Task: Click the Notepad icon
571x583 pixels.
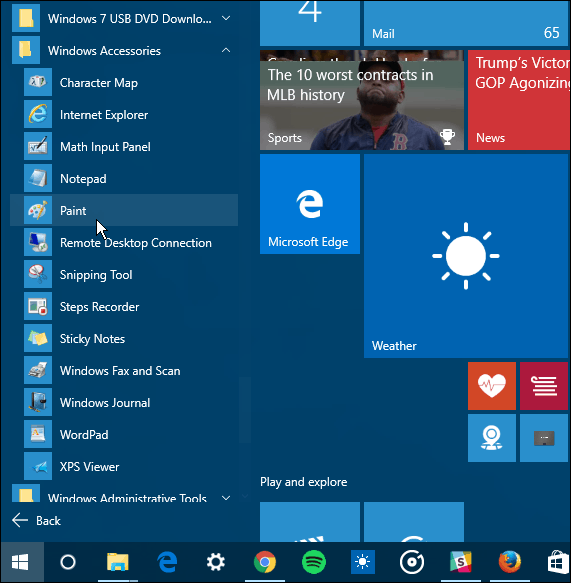Action: (x=38, y=178)
